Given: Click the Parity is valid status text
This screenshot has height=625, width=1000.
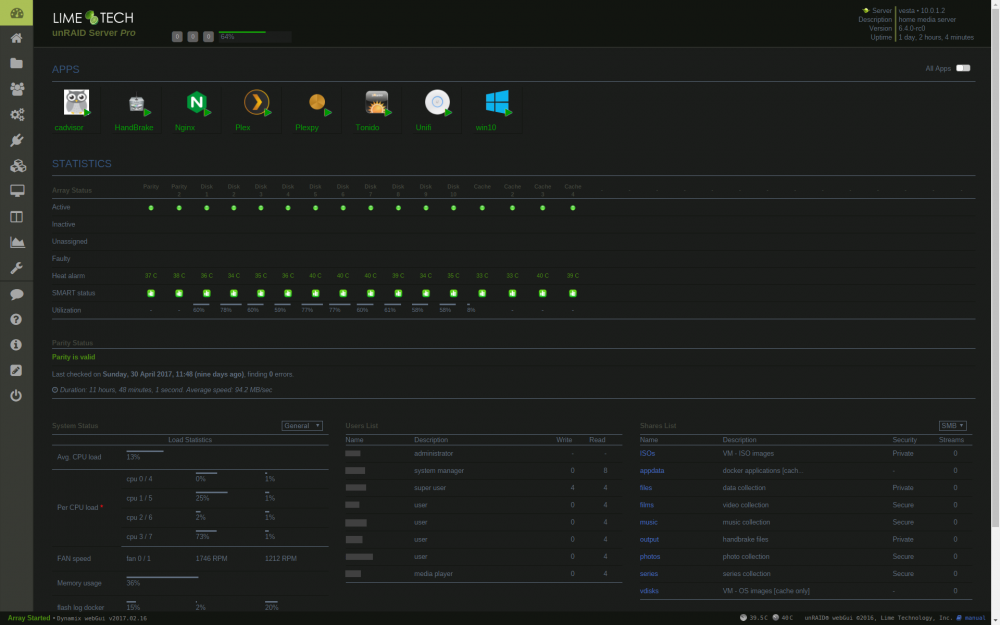Looking at the screenshot, I should 73,357.
